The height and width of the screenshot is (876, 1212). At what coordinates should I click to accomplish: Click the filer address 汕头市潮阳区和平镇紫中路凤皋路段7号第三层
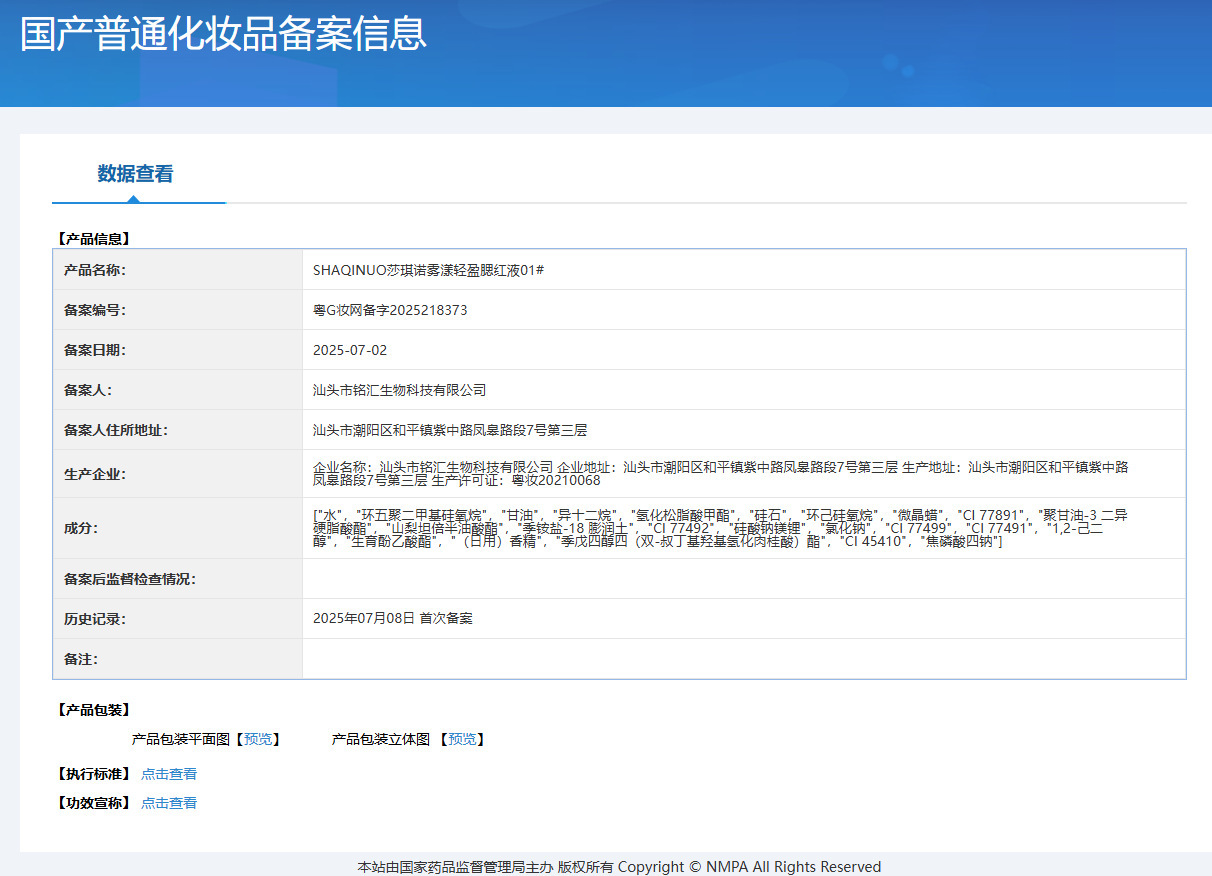click(x=450, y=430)
